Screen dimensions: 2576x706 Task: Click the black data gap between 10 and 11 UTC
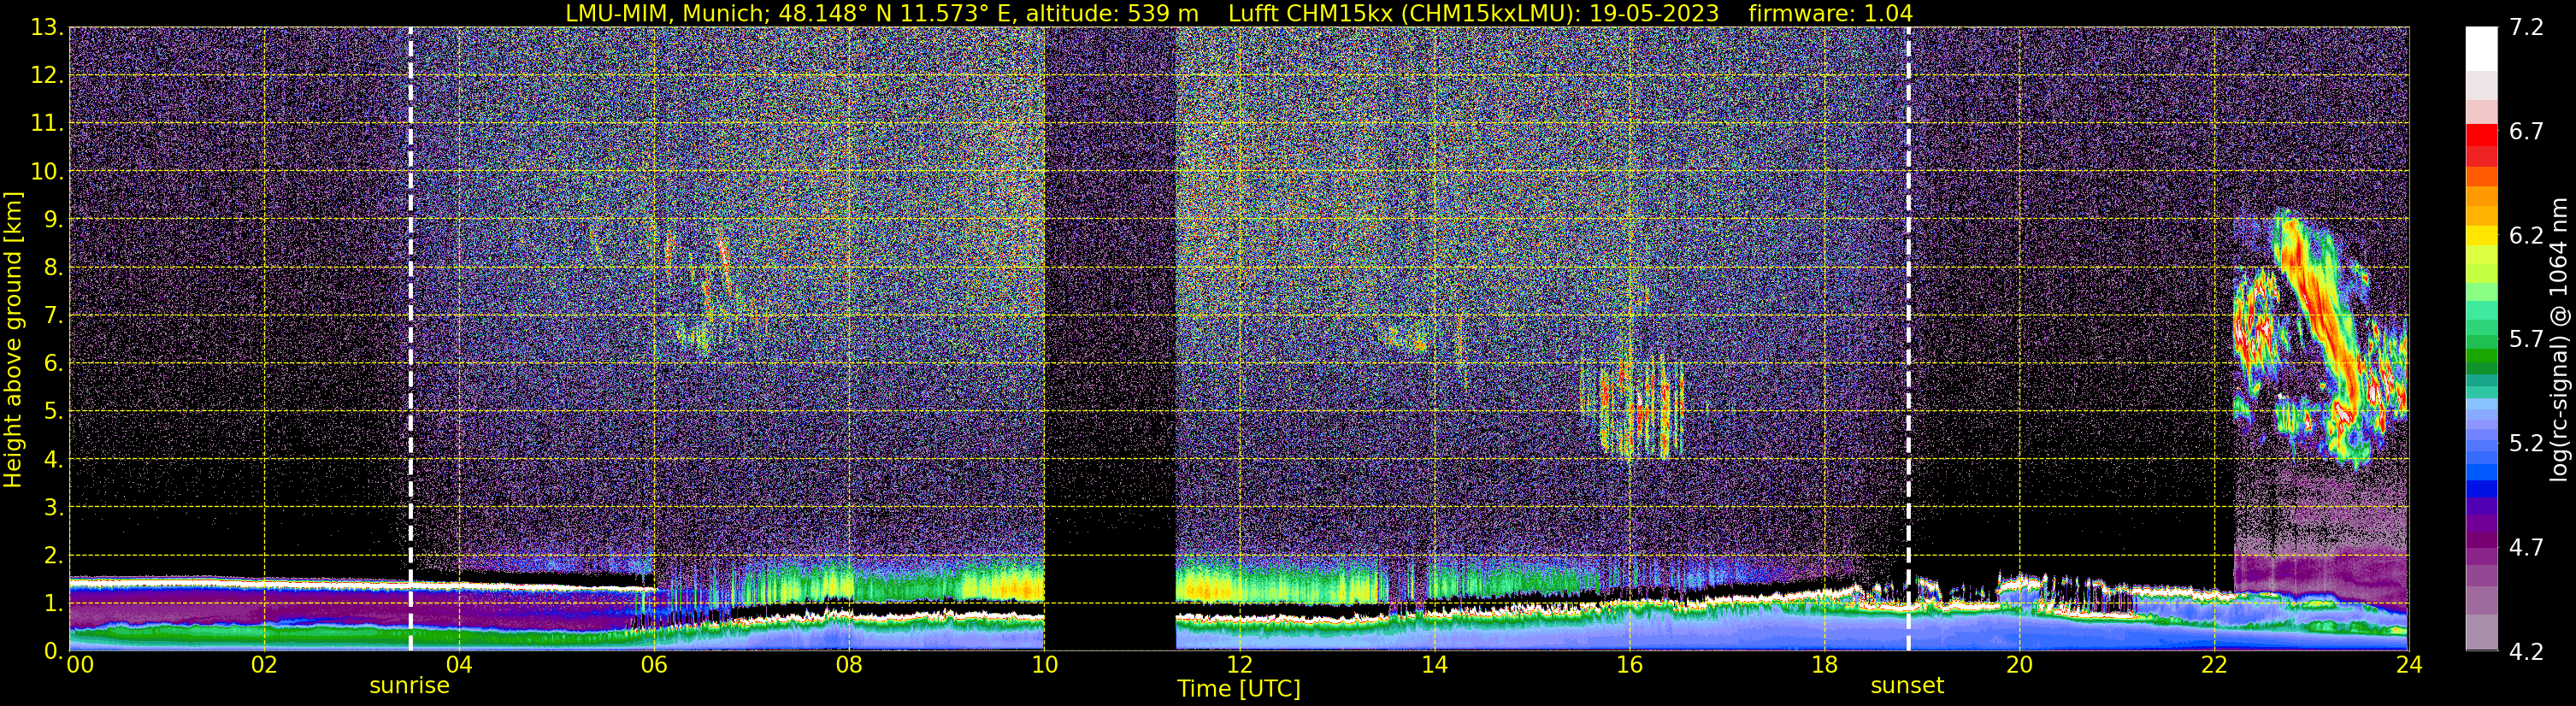[x=1109, y=340]
